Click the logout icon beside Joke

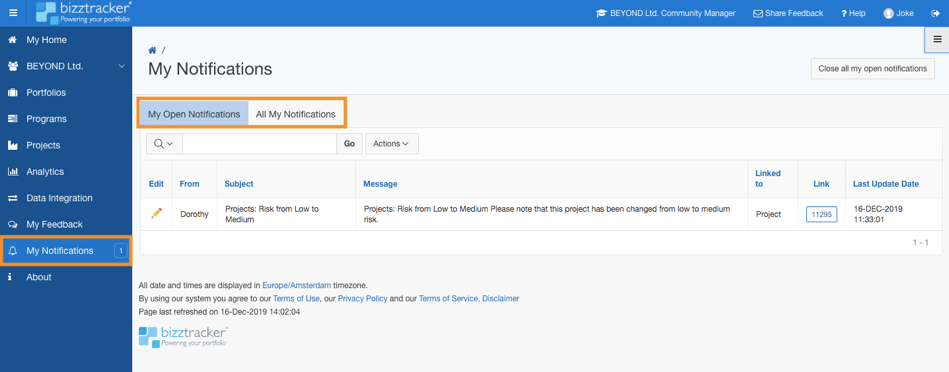[x=935, y=13]
